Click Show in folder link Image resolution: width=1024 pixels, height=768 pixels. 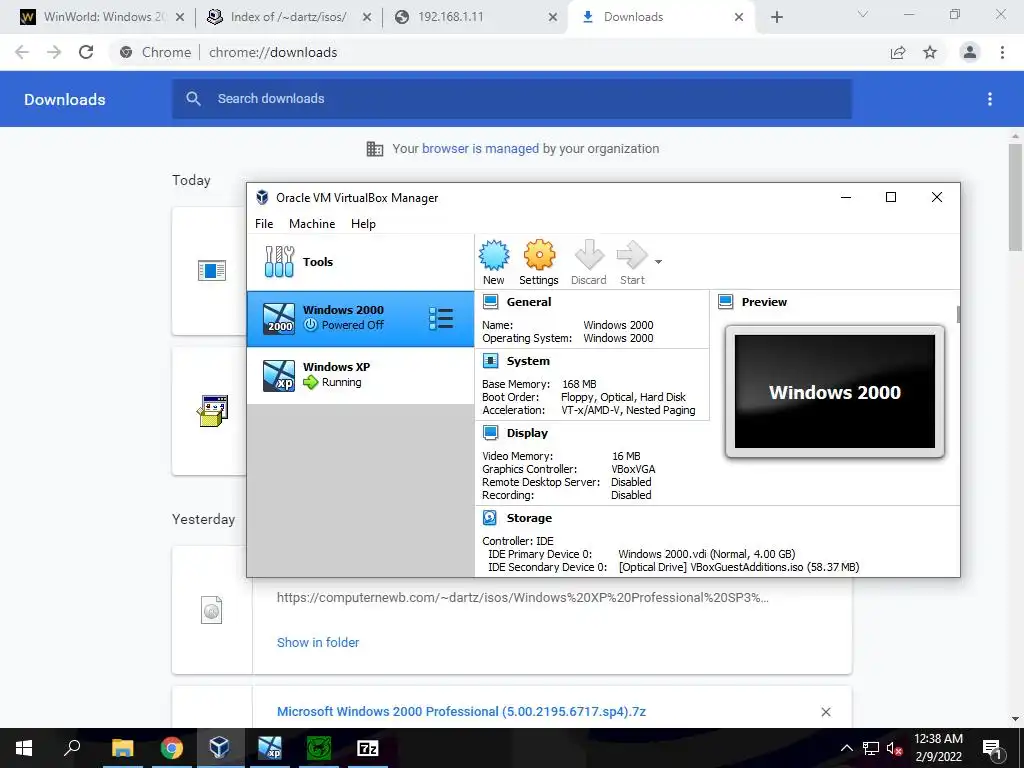point(318,643)
